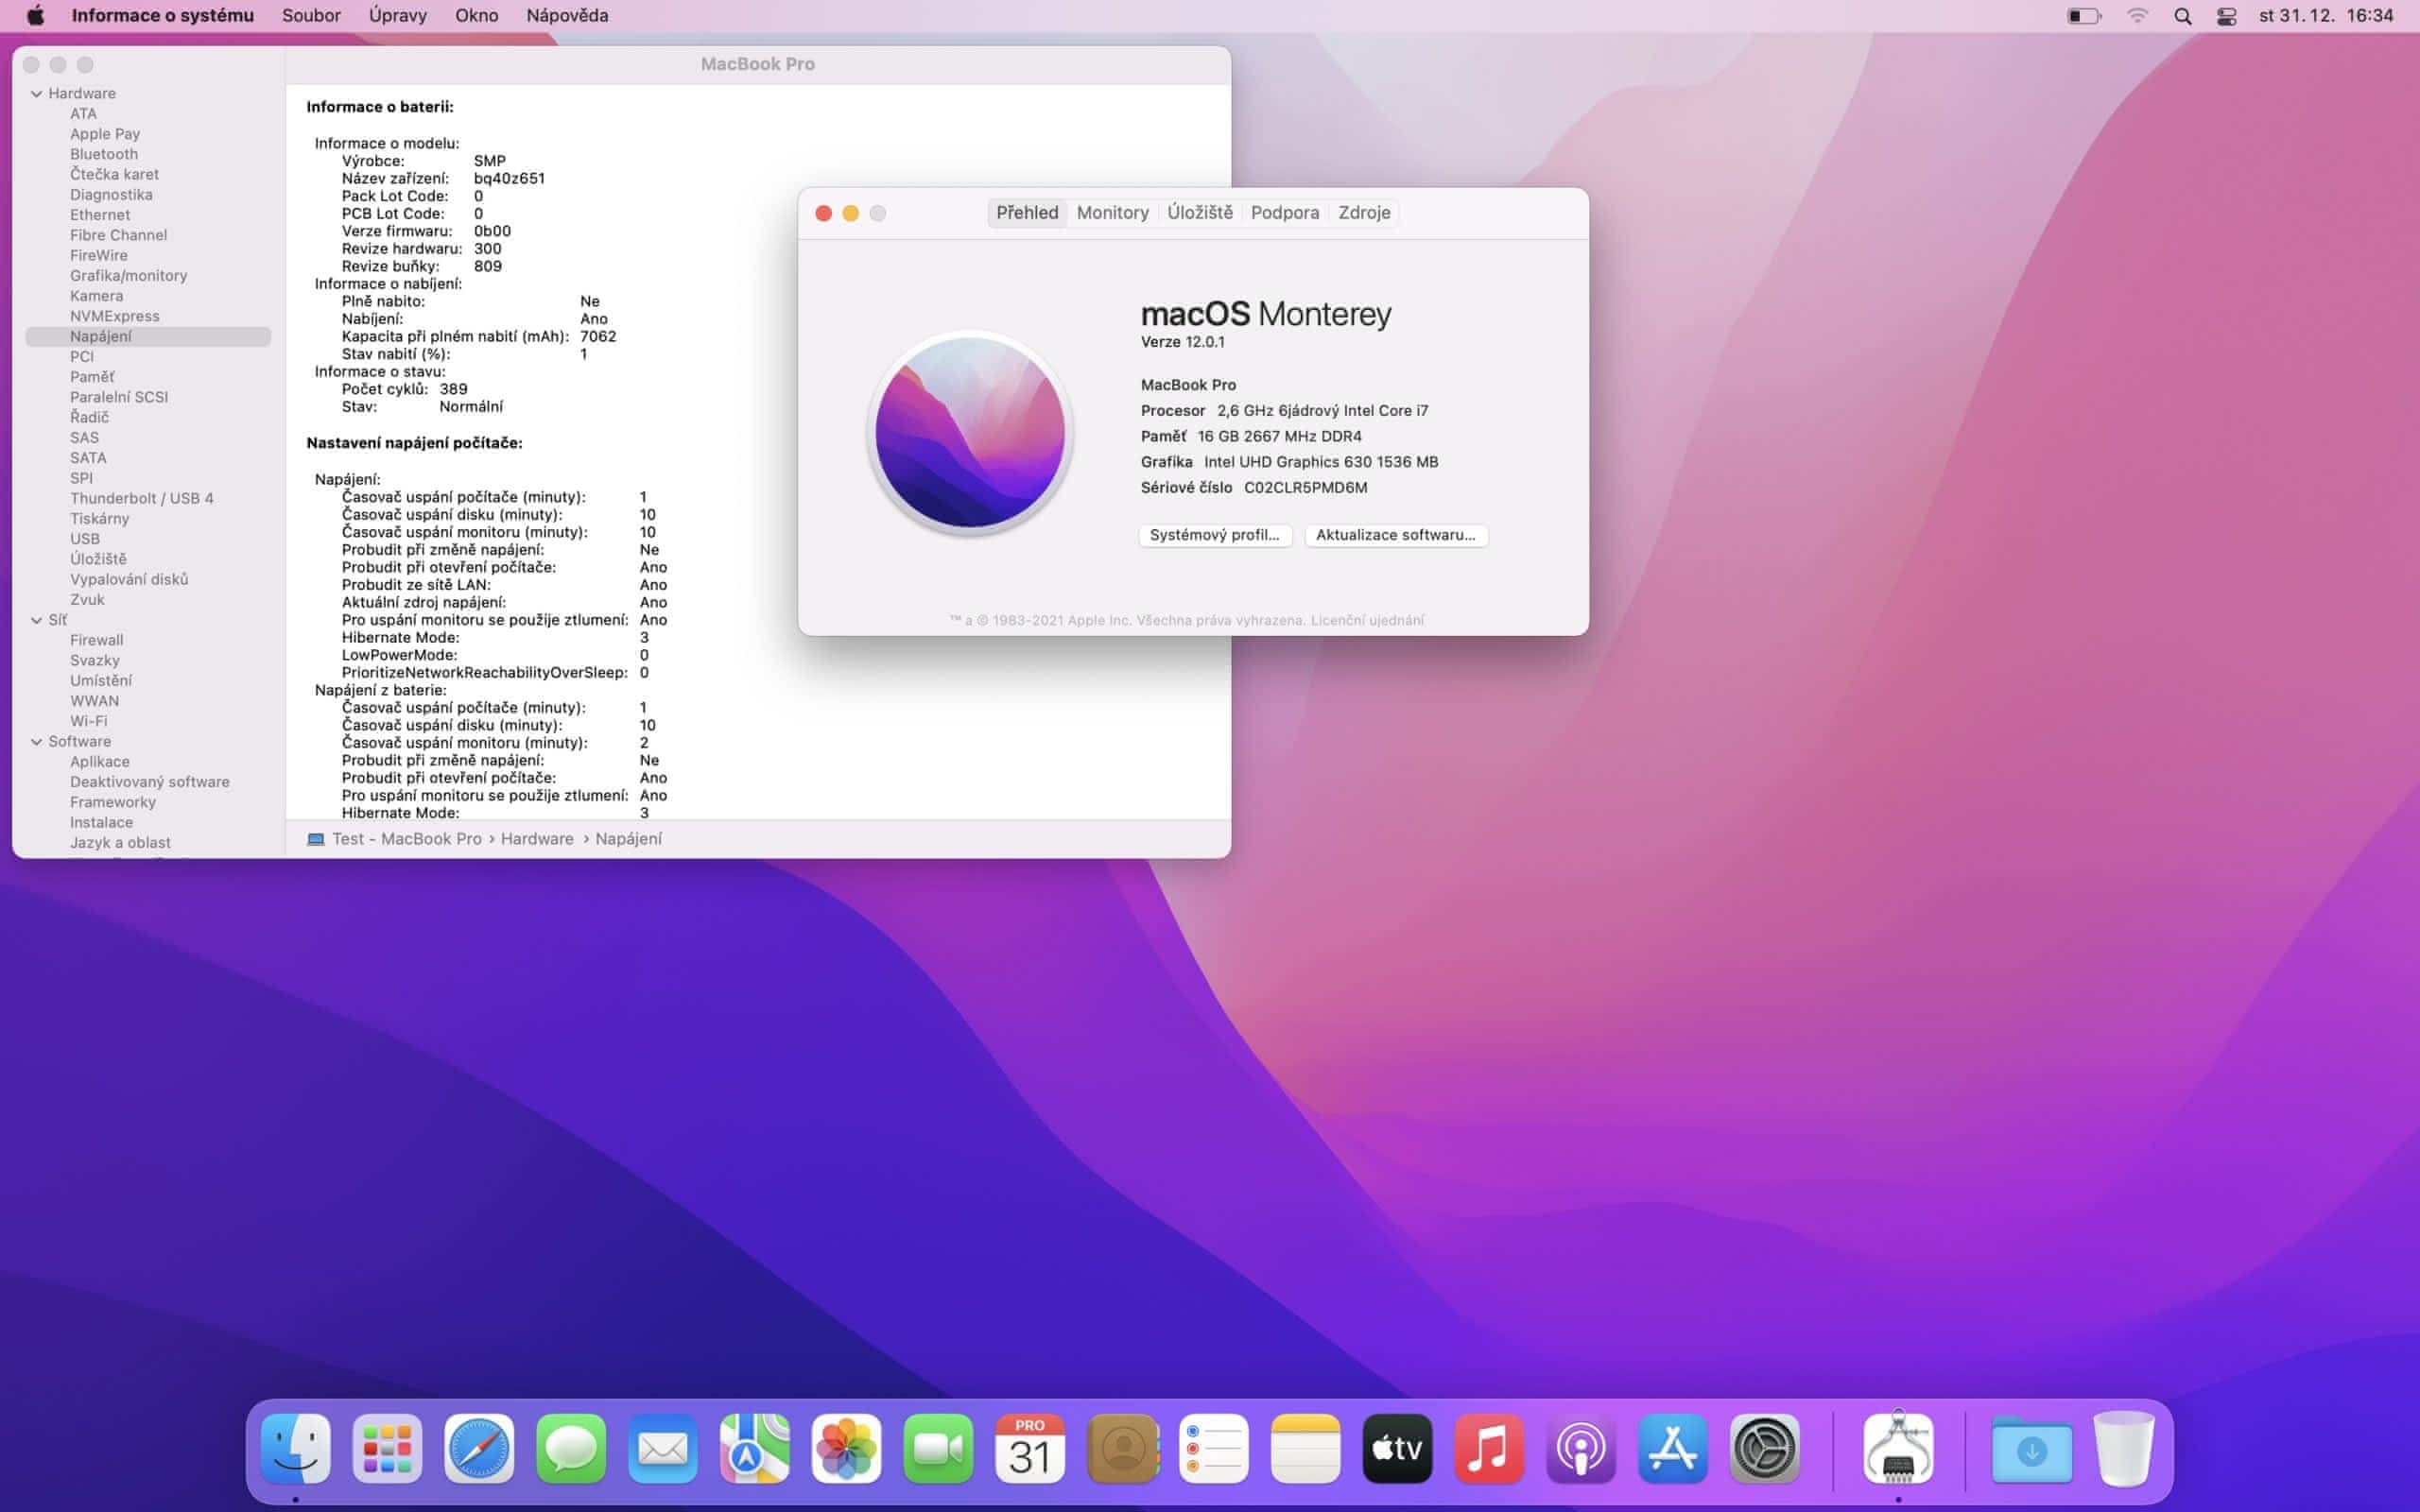2420x1512 pixels.
Task: Open Control Center in menu bar
Action: [2226, 16]
